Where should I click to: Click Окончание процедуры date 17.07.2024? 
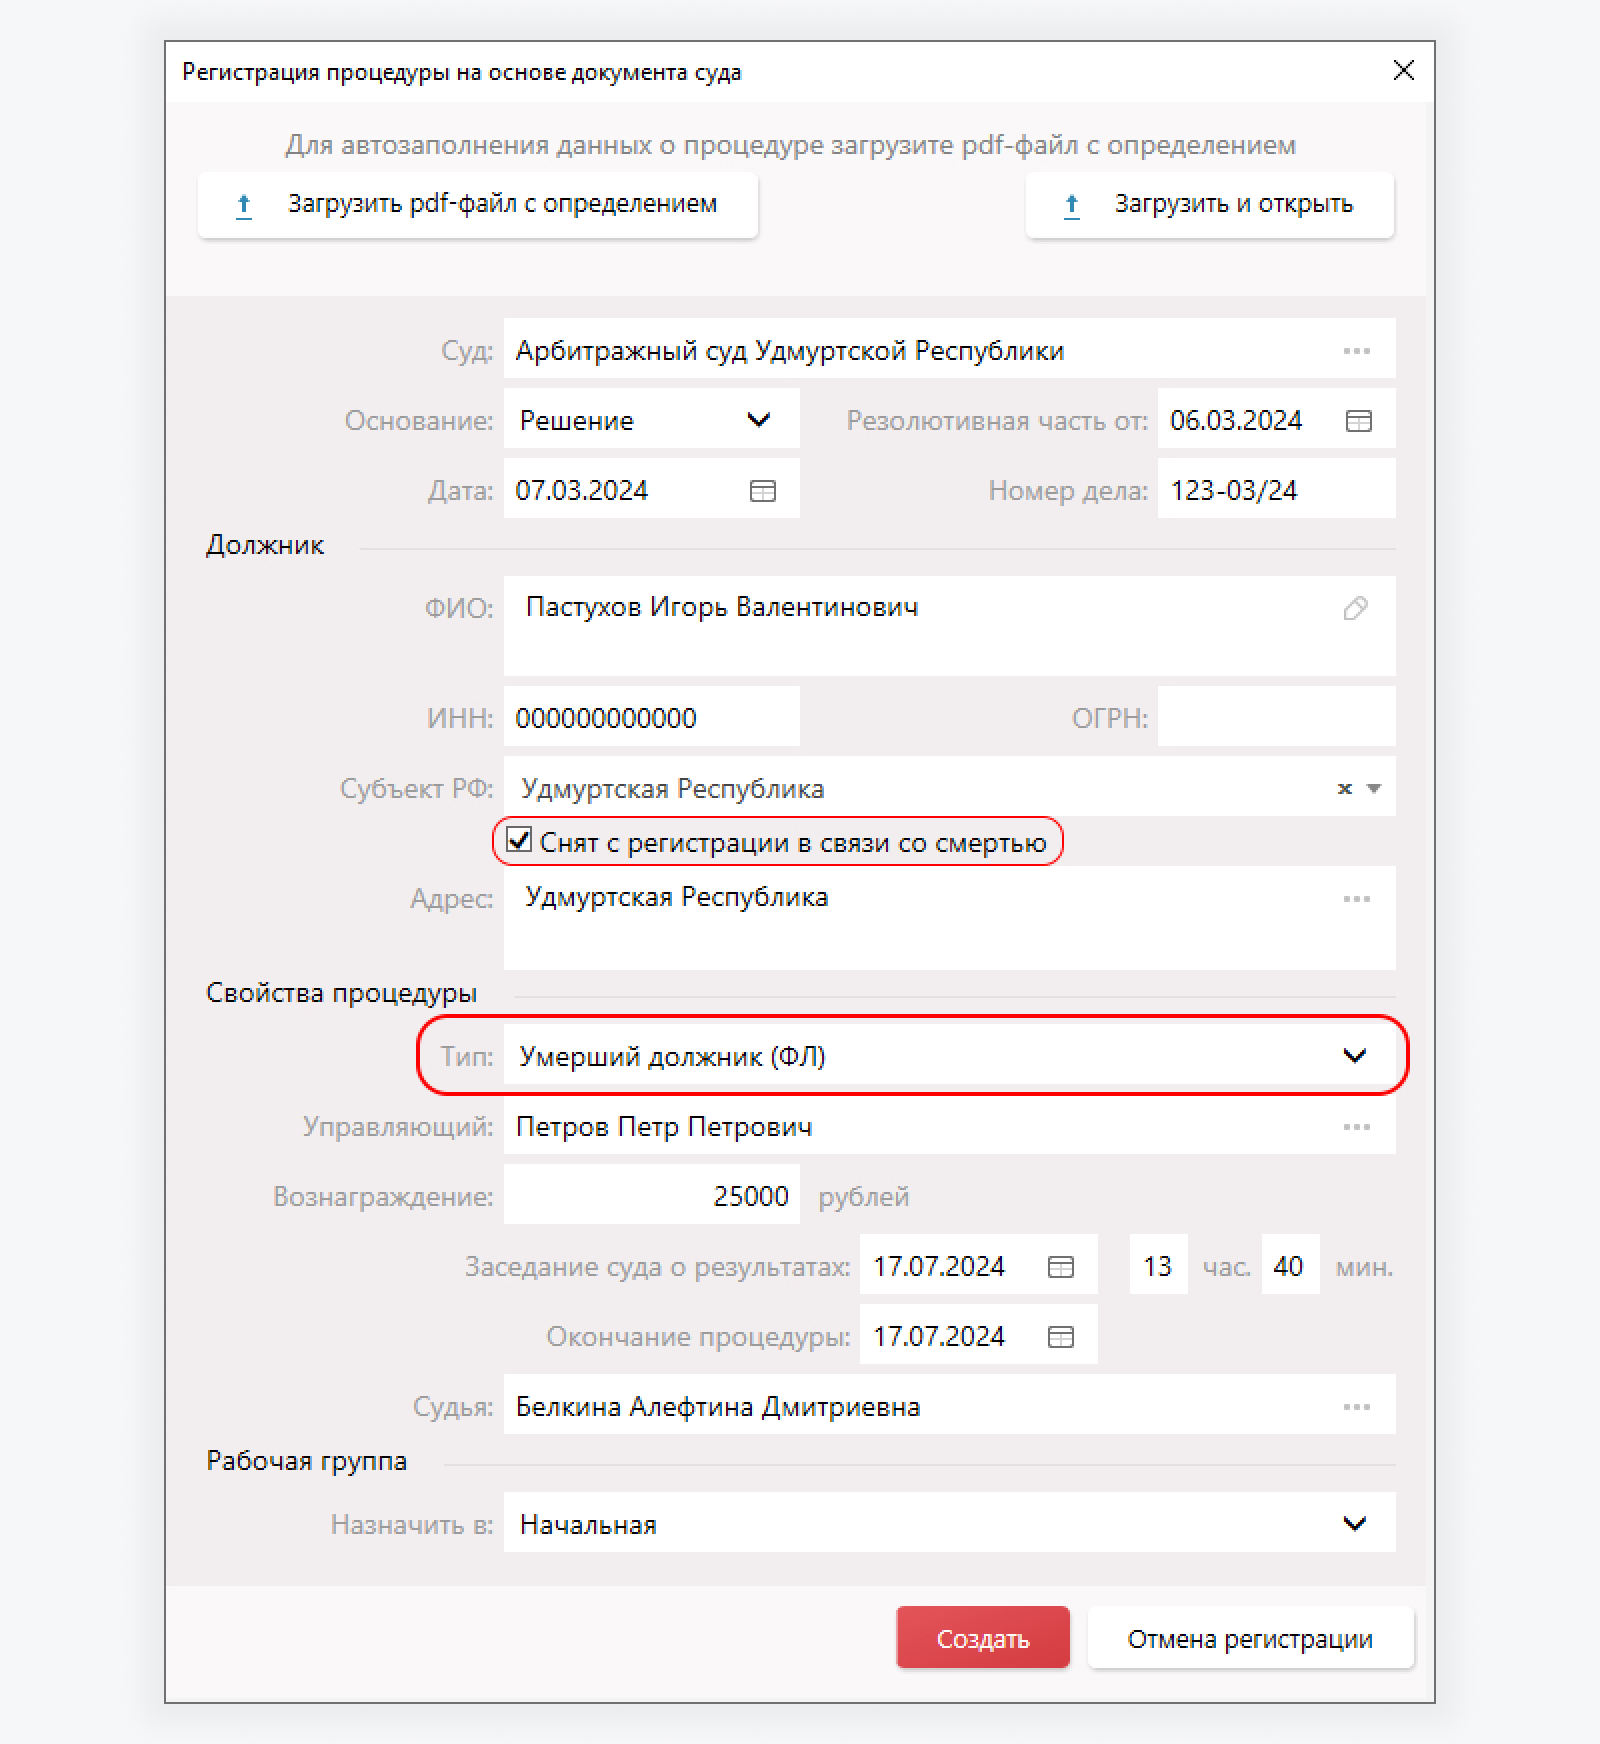[x=939, y=1337]
